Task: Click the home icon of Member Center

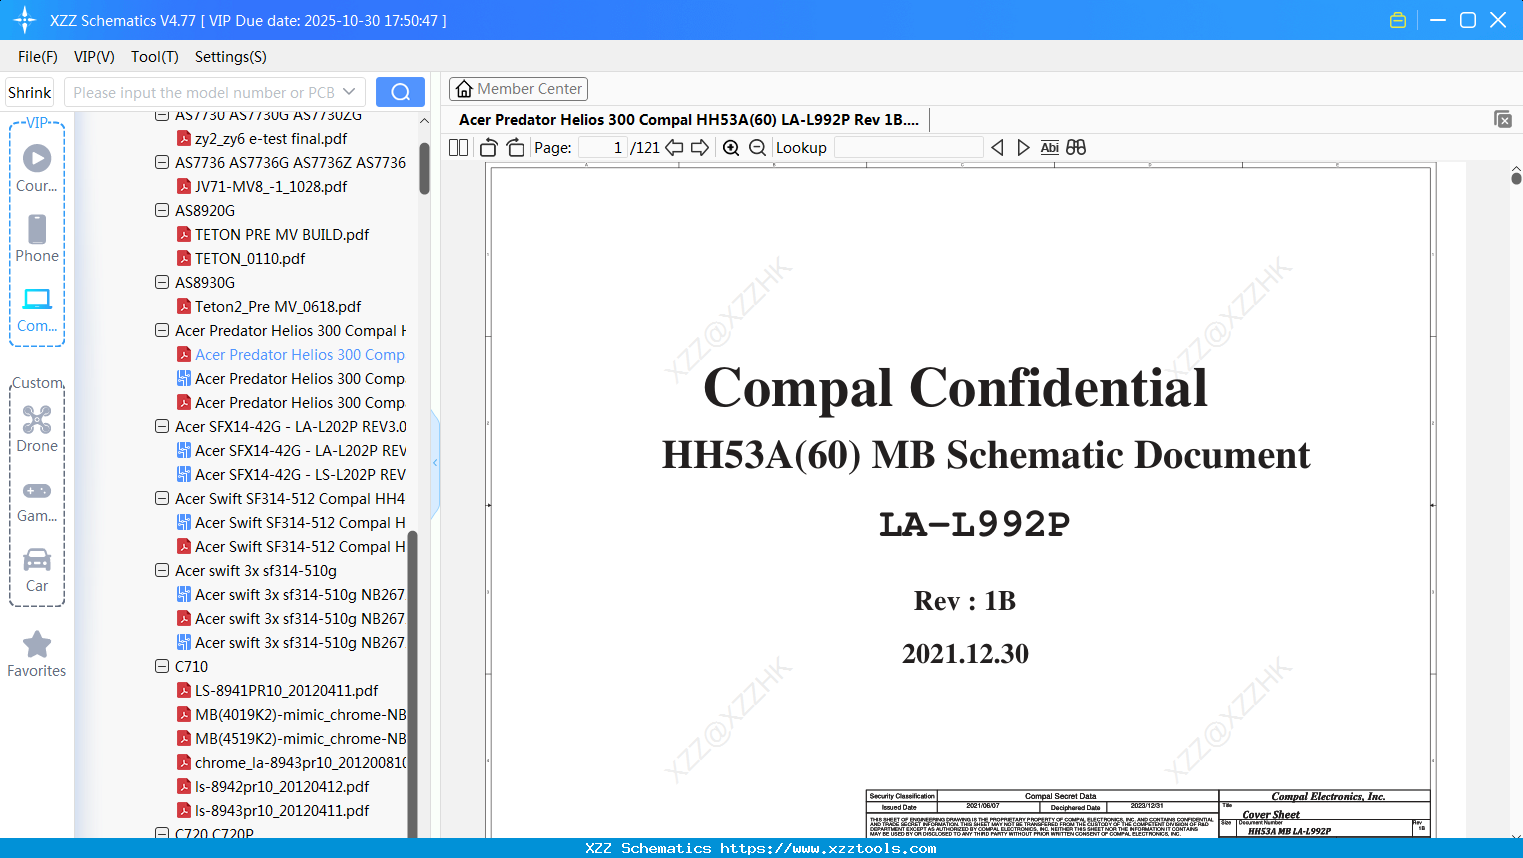Action: coord(464,89)
